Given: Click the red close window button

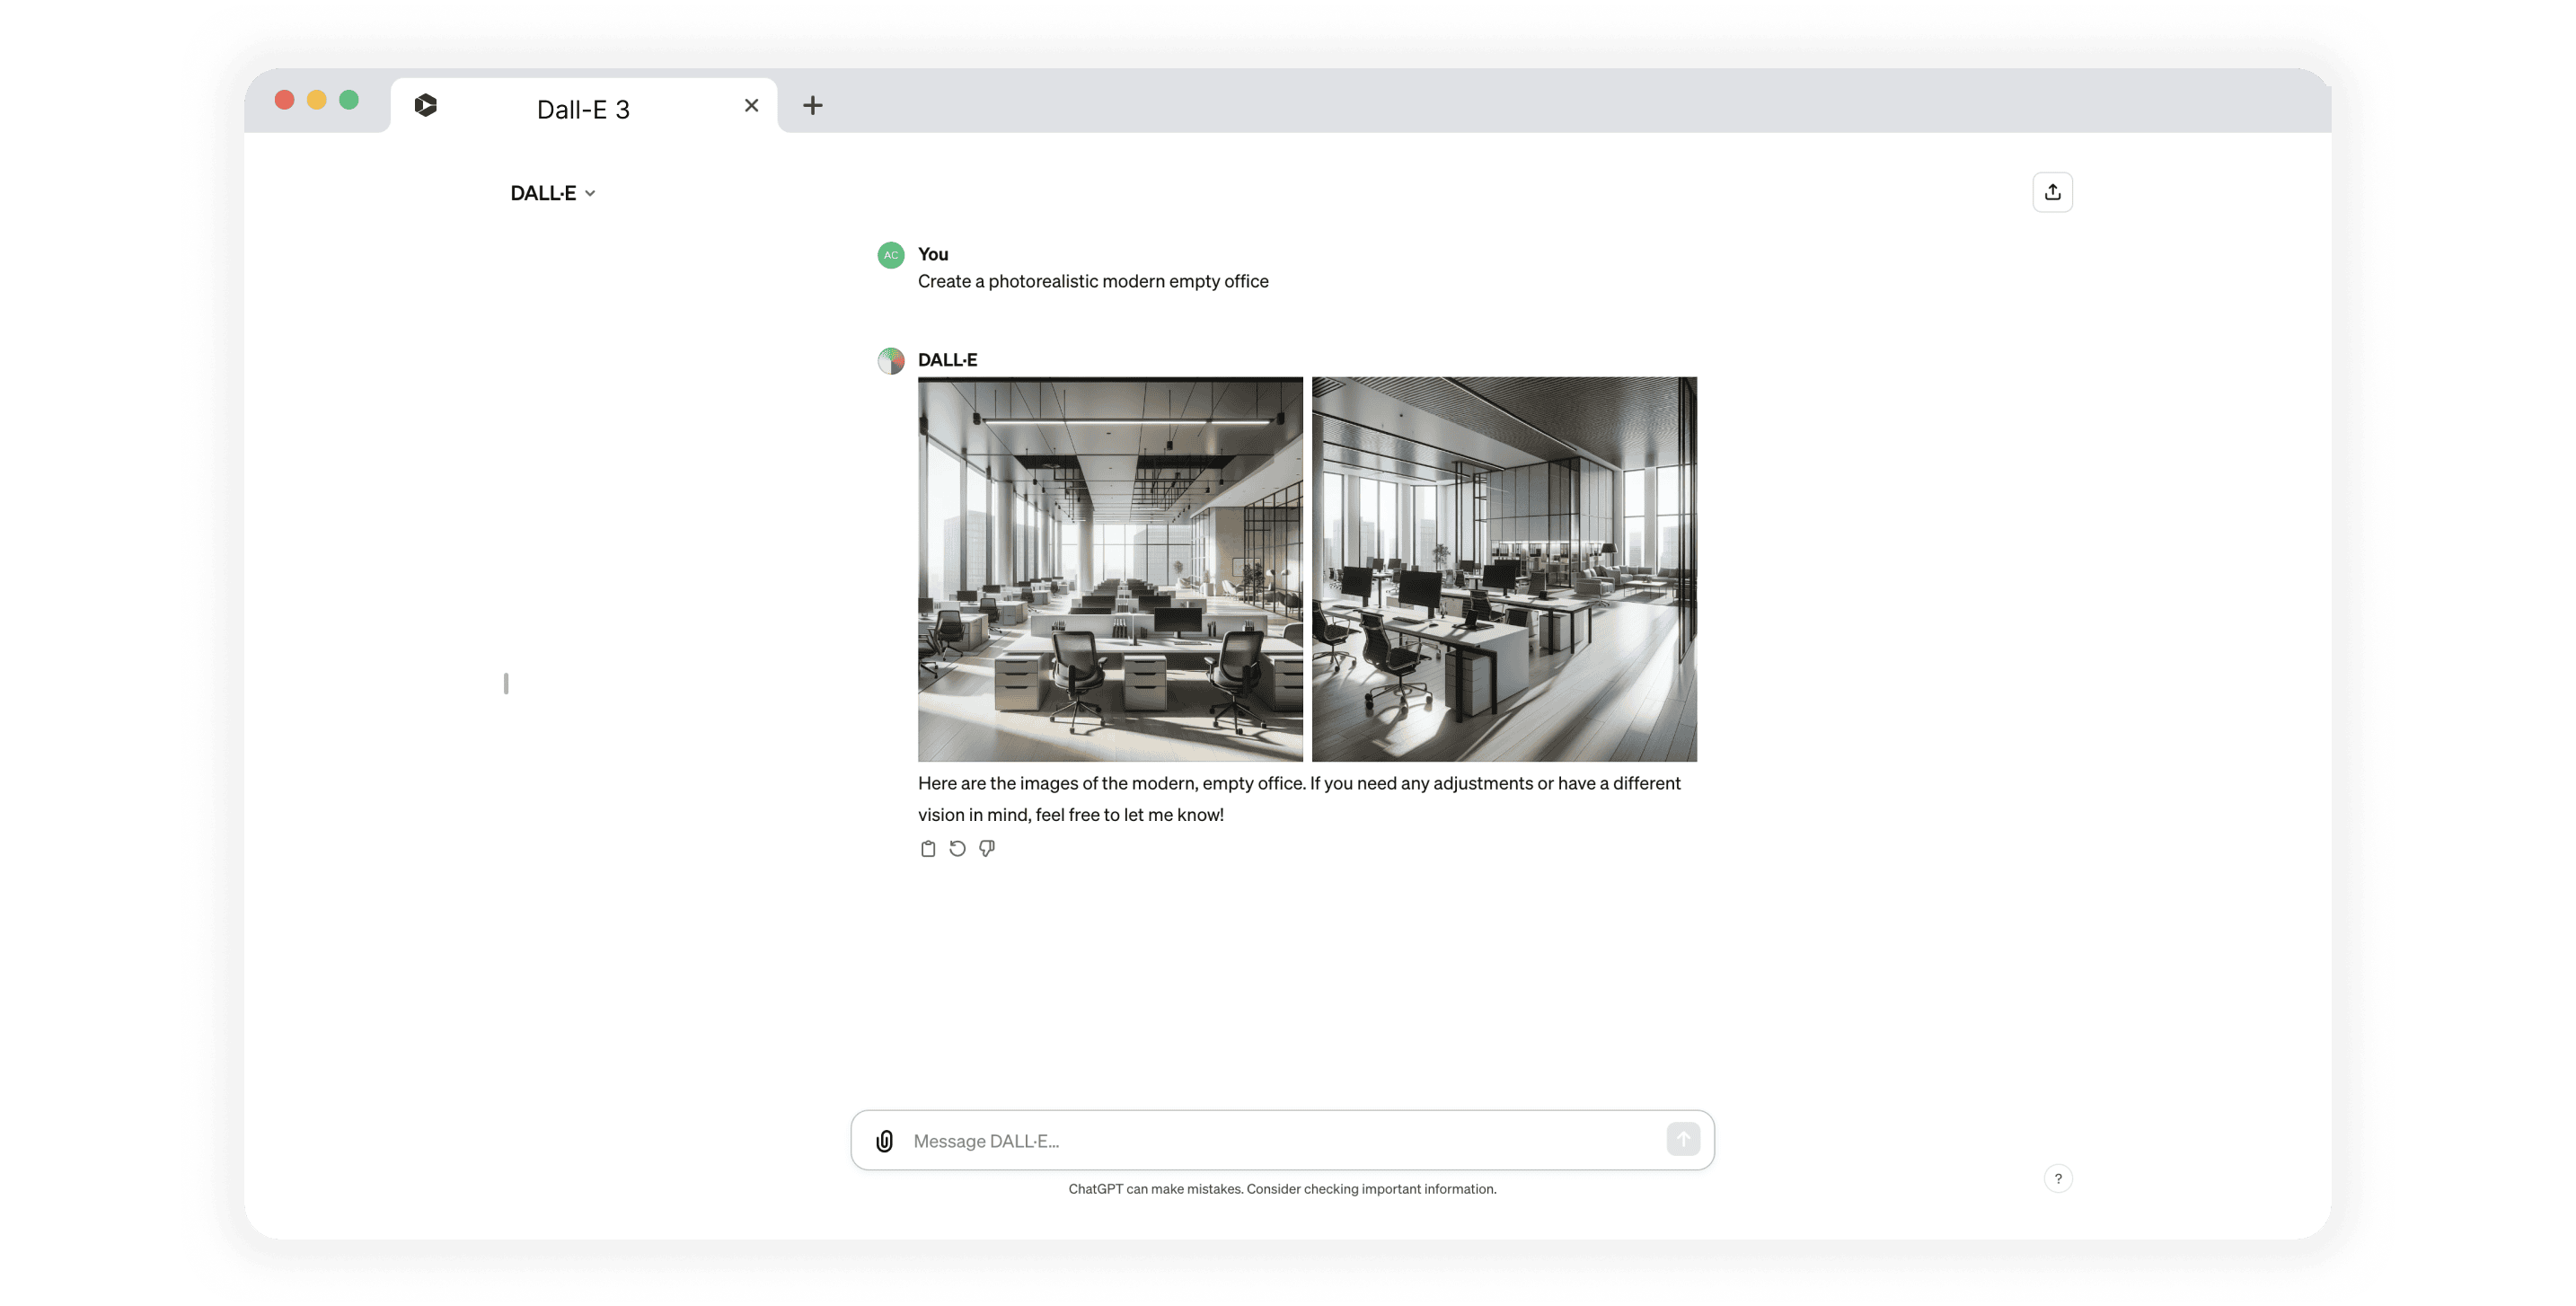Looking at the screenshot, I should pos(284,100).
